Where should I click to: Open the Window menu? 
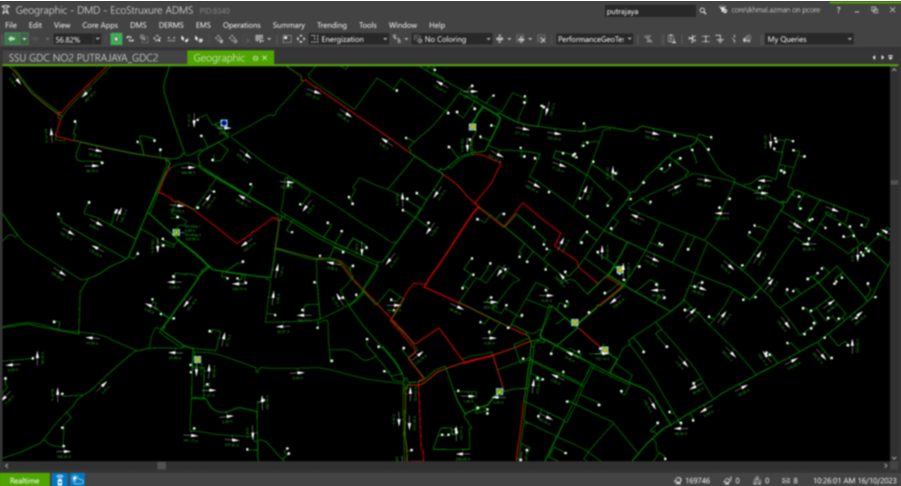click(x=402, y=25)
